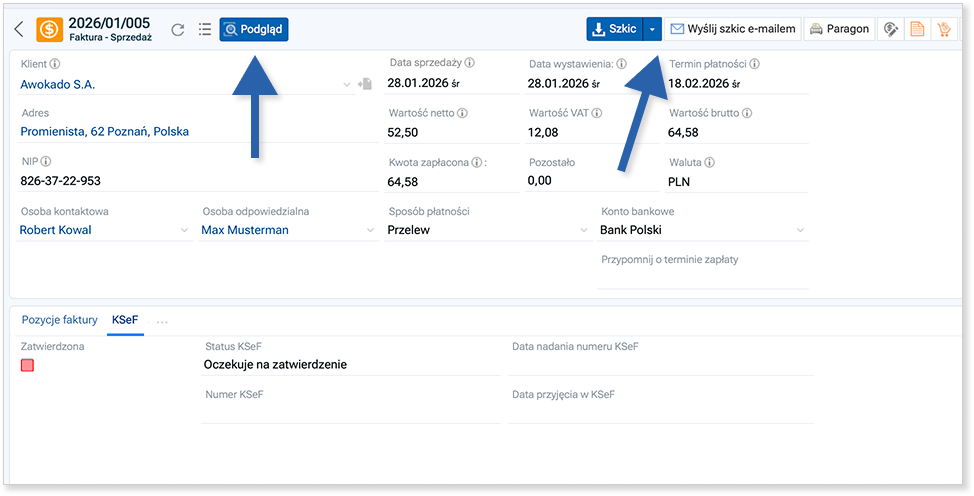The image size is (974, 496).
Task: Open the Osoba odpowiedzialna dropdown
Action: point(368,231)
